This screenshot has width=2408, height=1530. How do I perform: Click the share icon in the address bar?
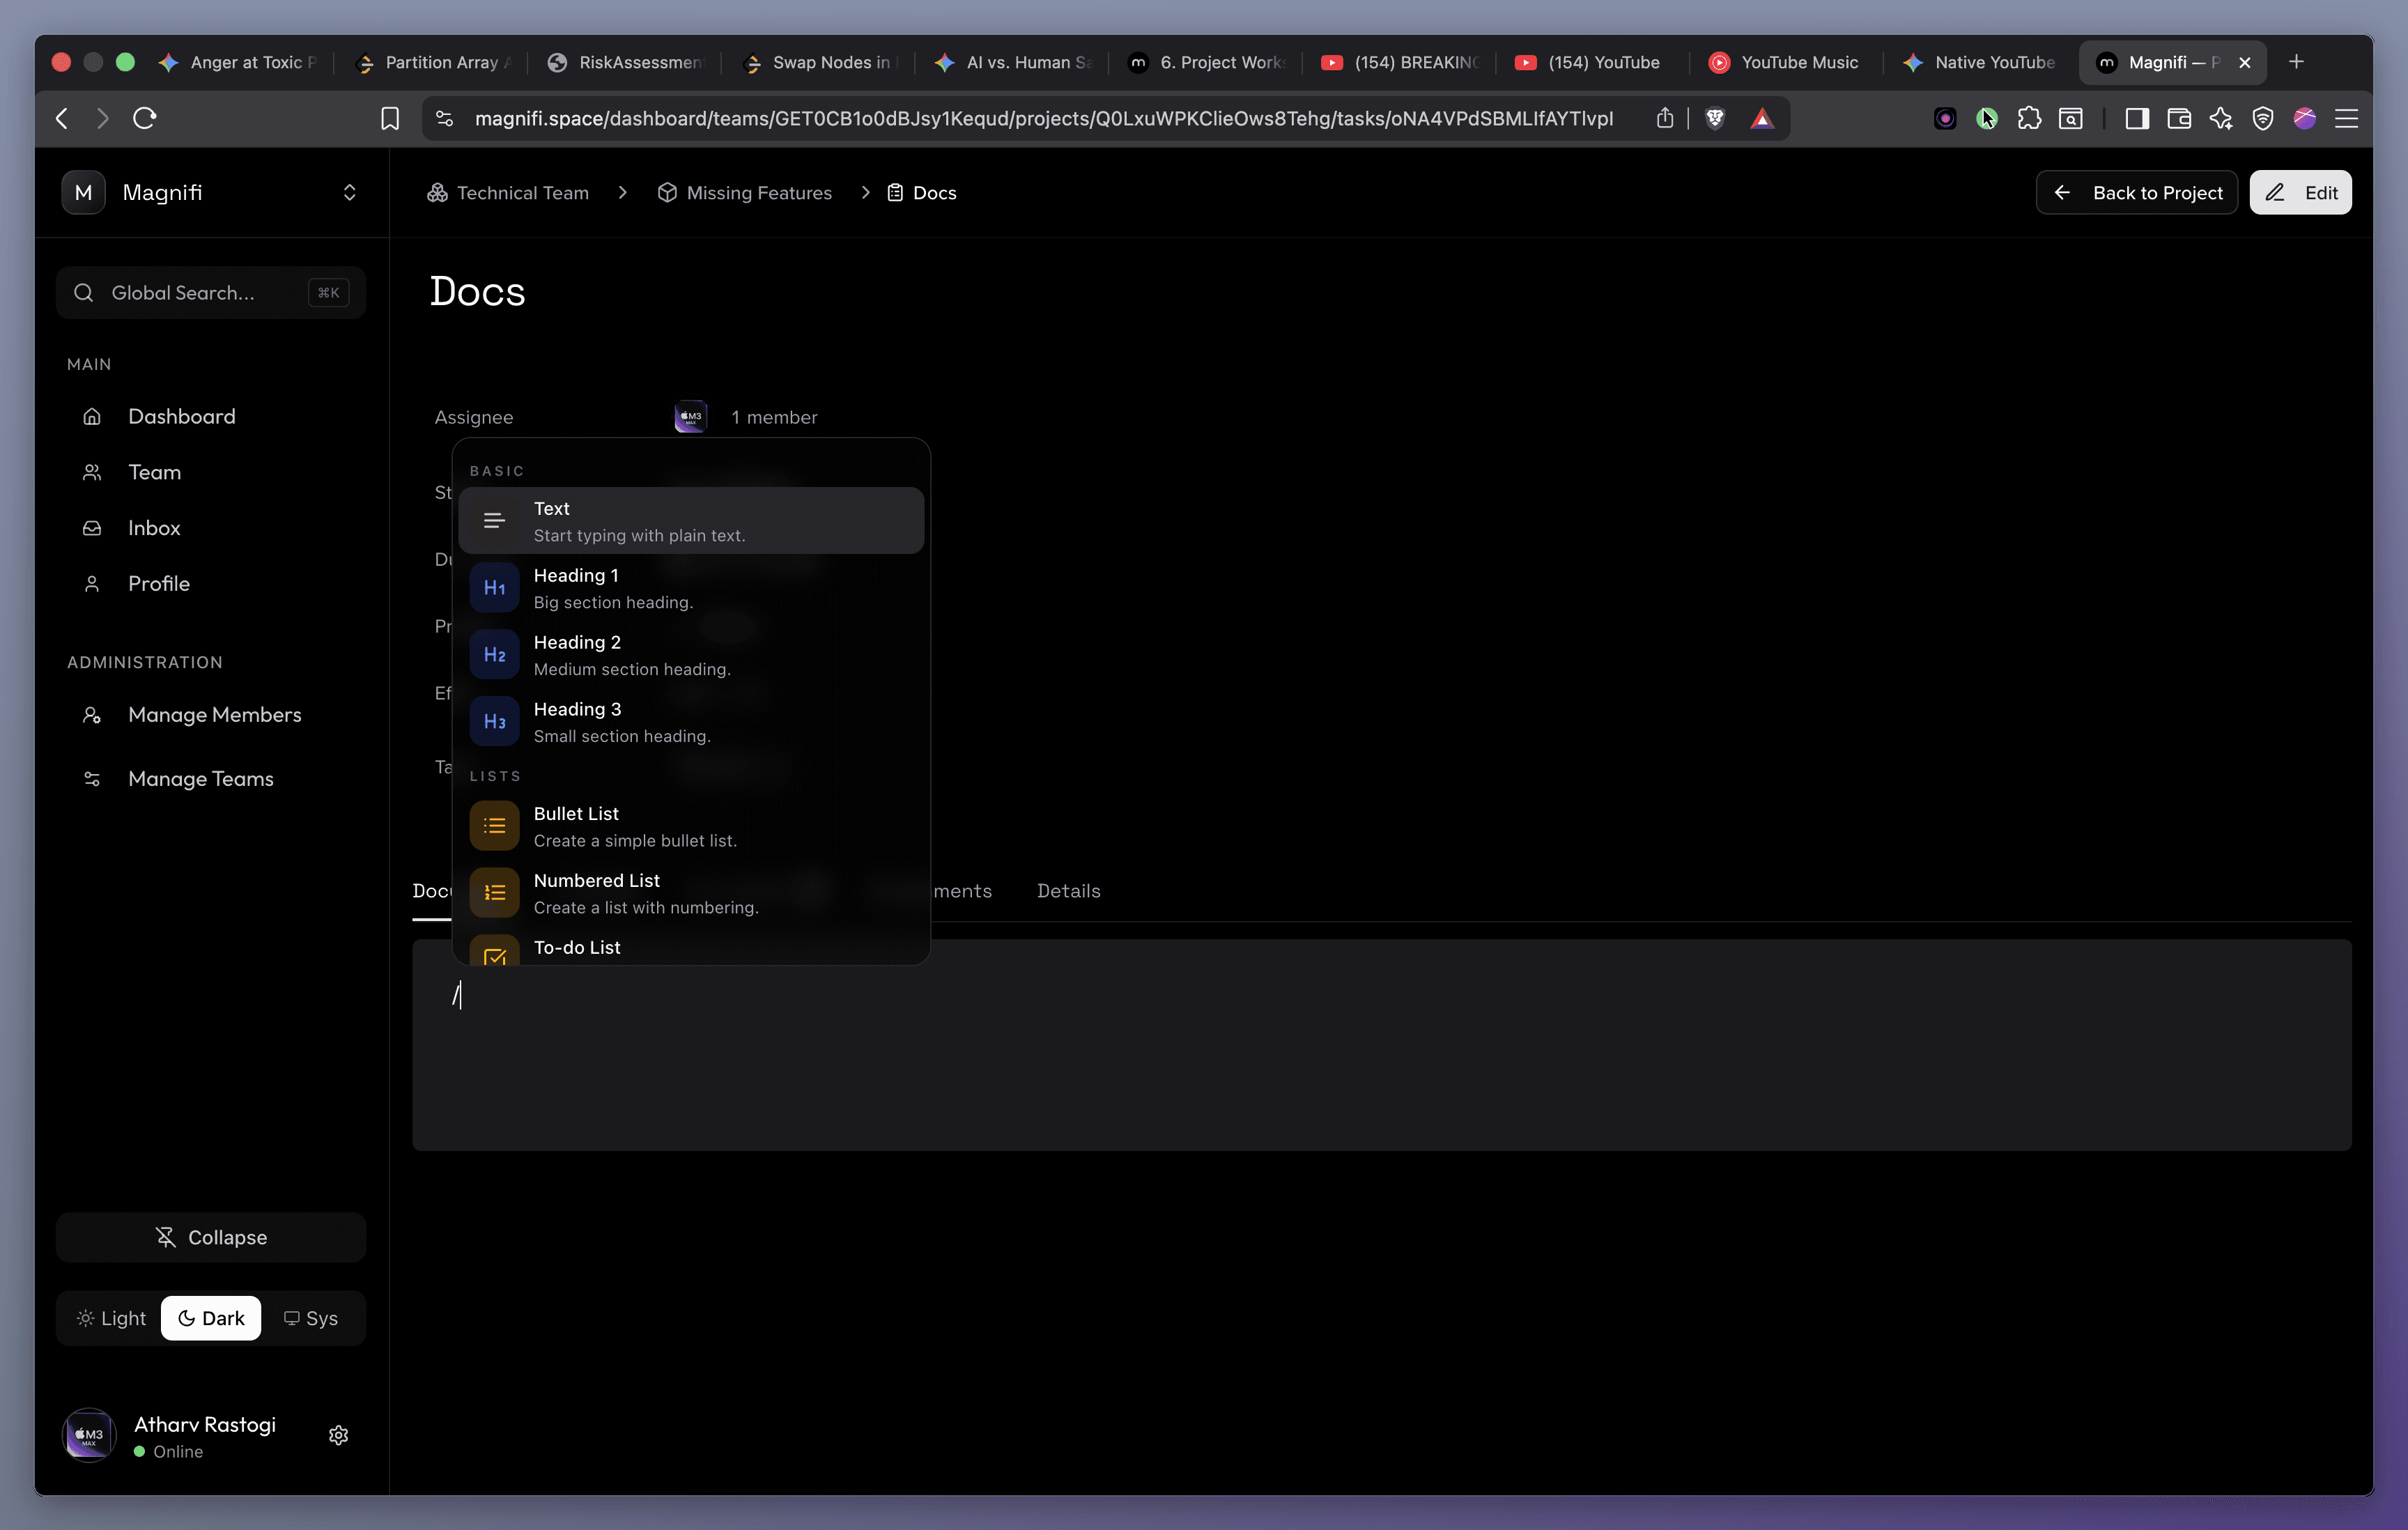[x=1665, y=118]
